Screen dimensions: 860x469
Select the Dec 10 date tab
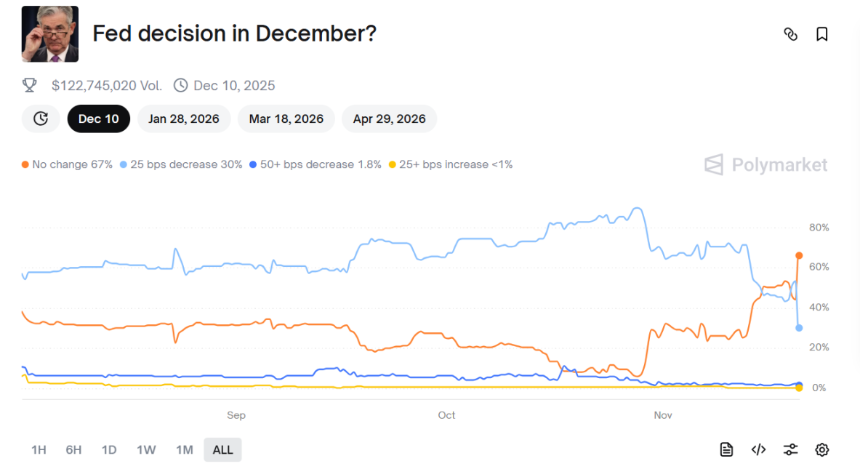click(x=98, y=119)
